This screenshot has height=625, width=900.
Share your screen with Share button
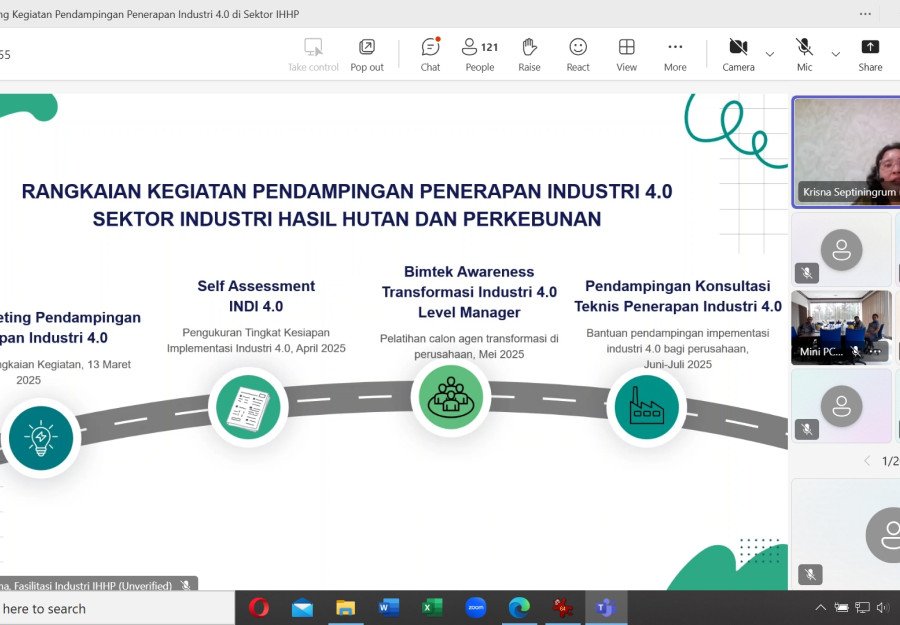(870, 55)
